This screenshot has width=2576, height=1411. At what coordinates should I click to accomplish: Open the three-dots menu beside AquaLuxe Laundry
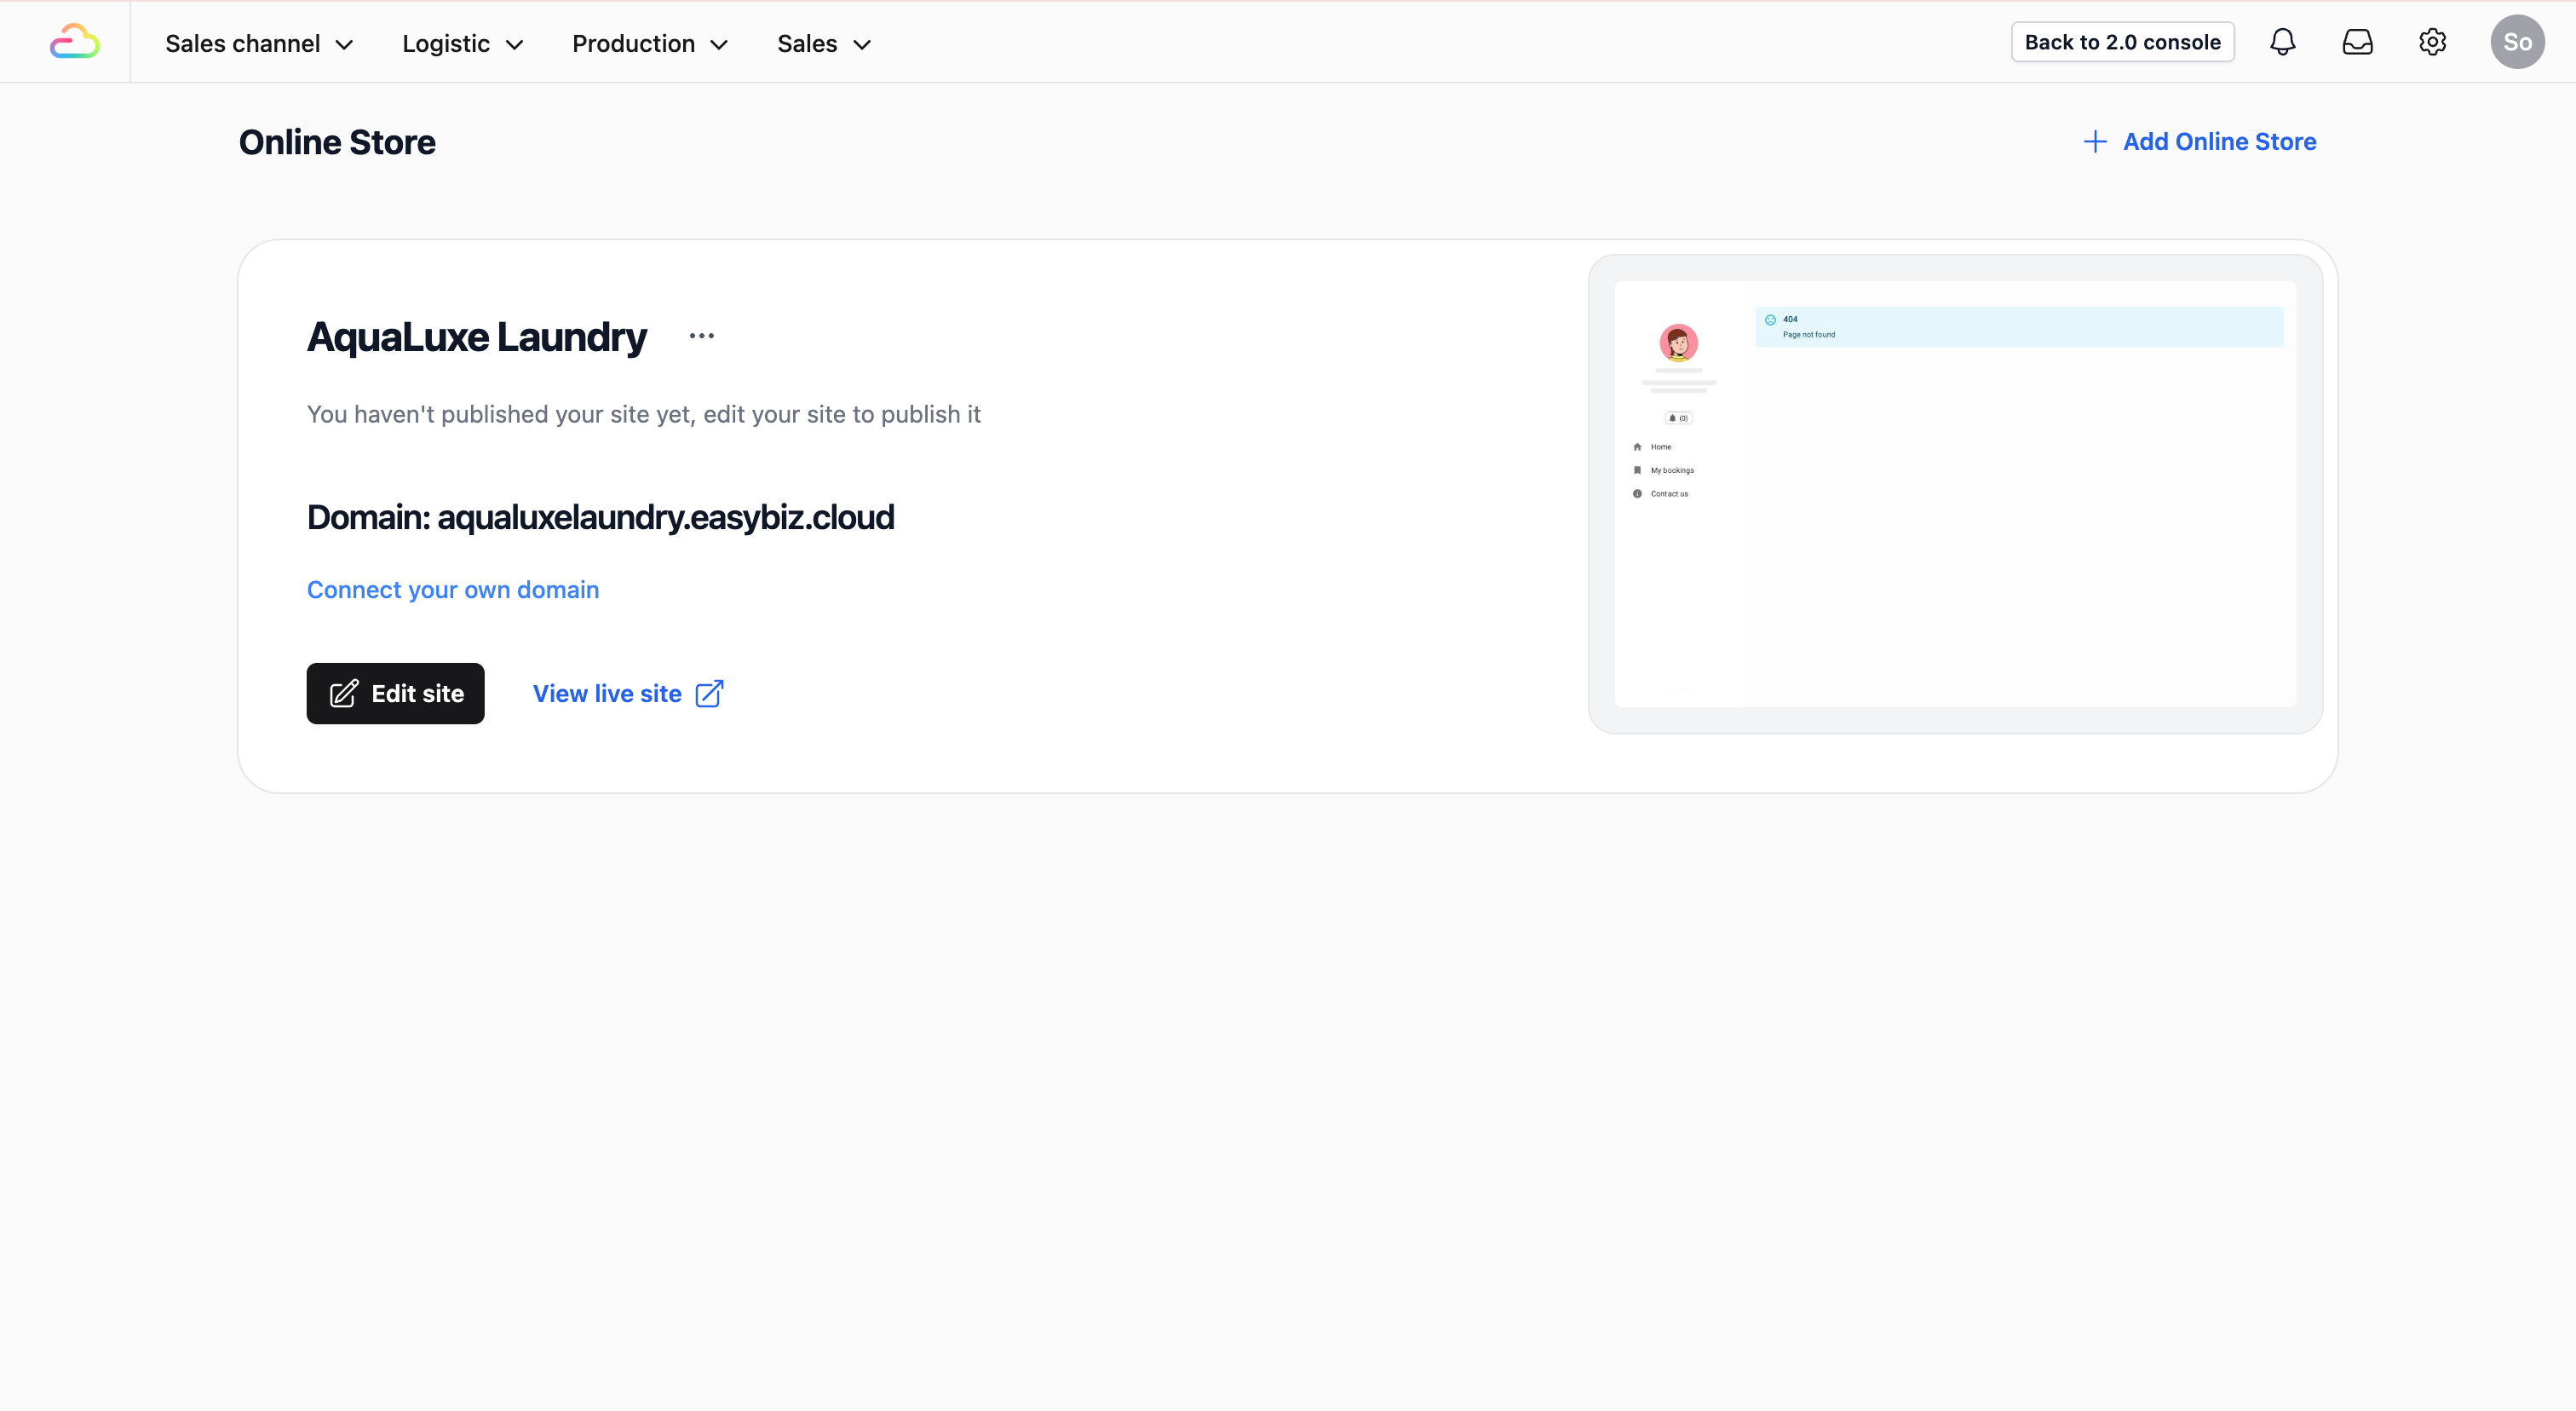coord(701,336)
